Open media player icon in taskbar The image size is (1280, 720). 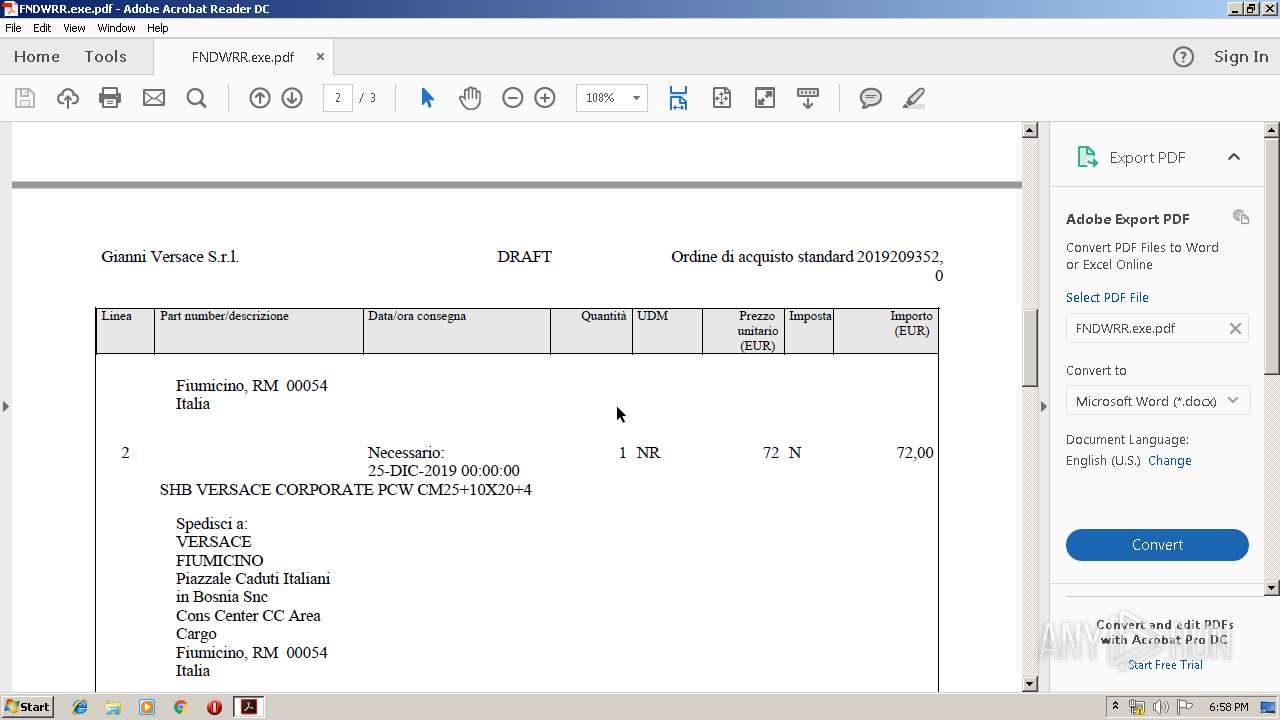coord(147,707)
